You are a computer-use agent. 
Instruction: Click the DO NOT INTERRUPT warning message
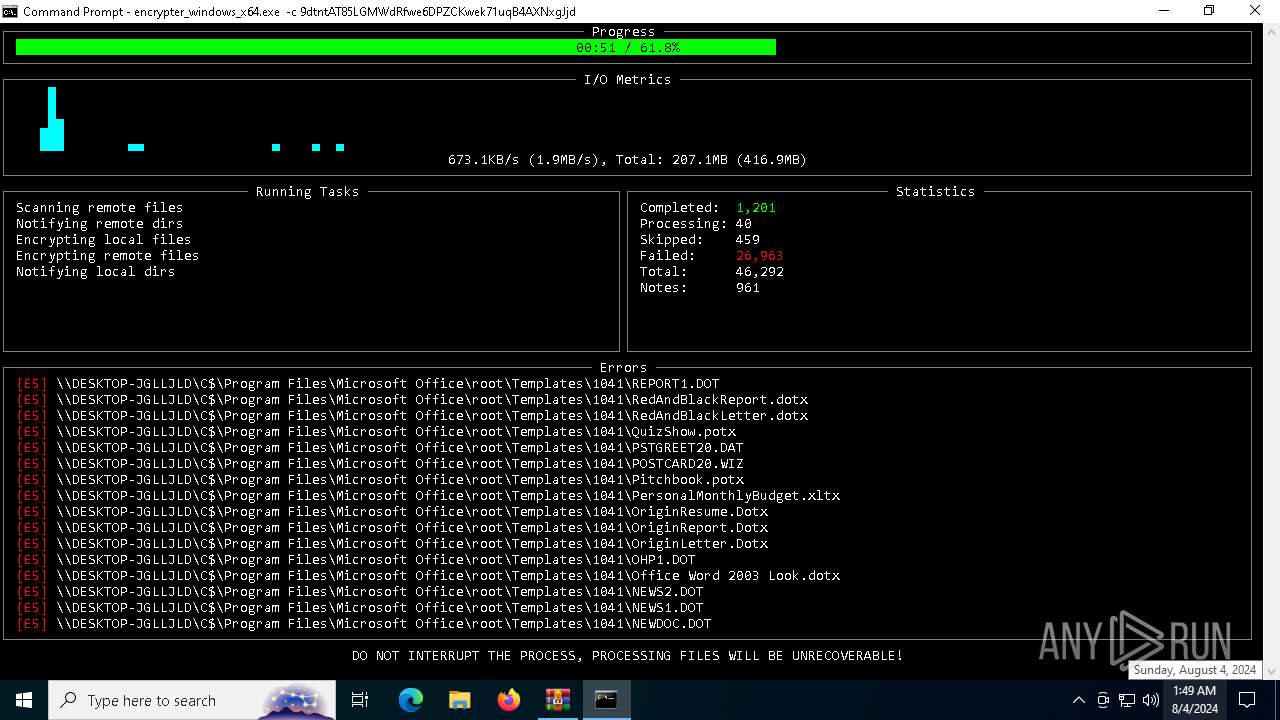click(628, 656)
